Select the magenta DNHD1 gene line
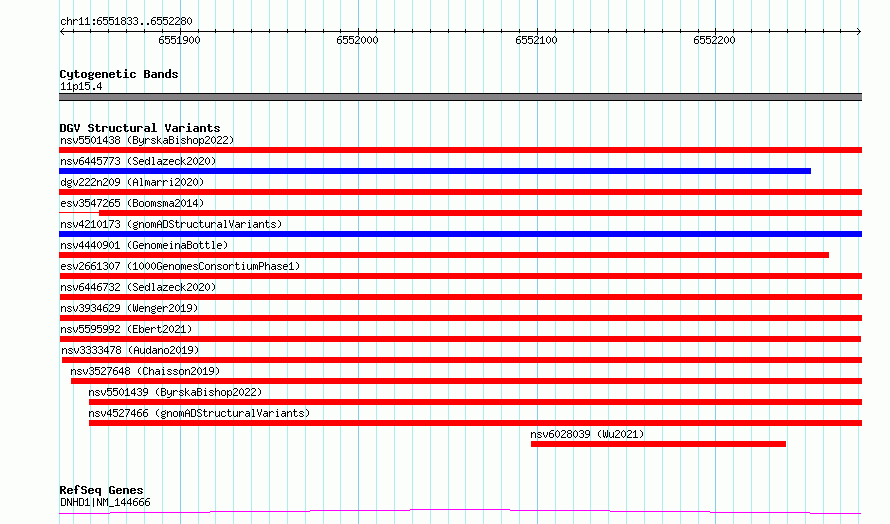 tap(460, 512)
